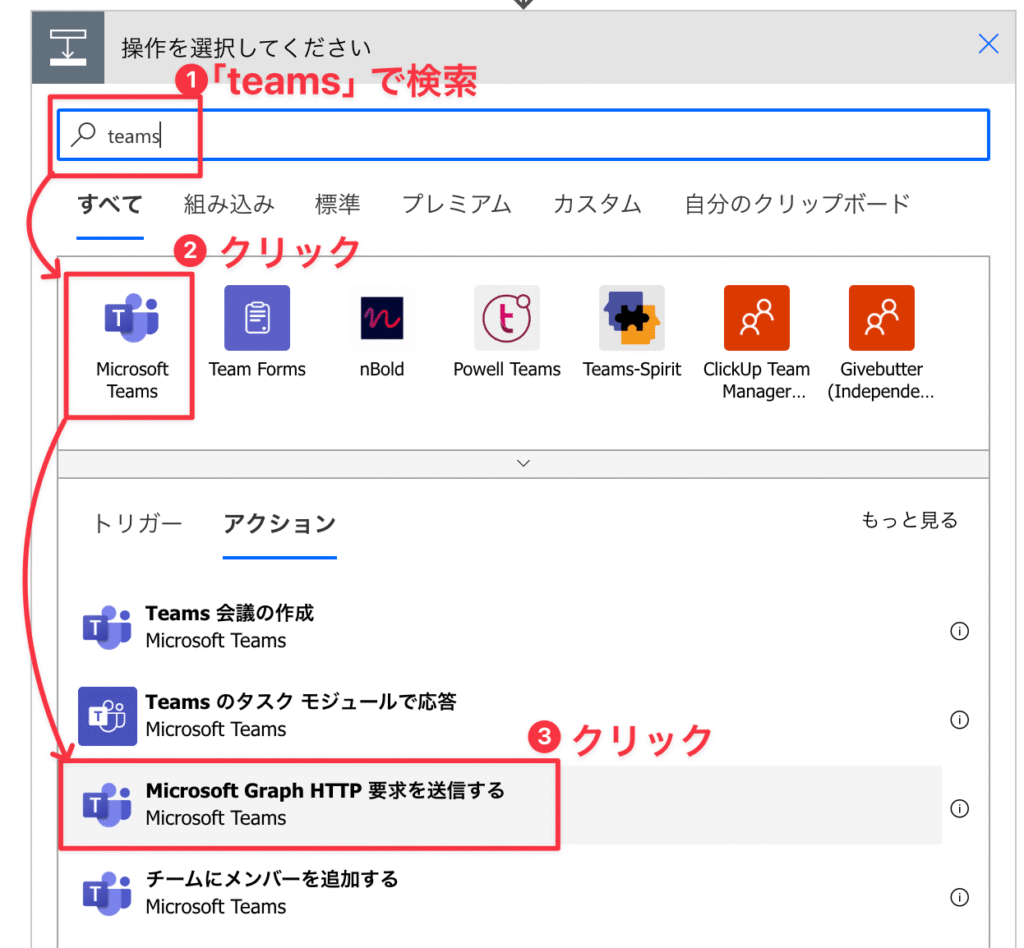
Task: Focus the teams search input field
Action: (x=523, y=134)
